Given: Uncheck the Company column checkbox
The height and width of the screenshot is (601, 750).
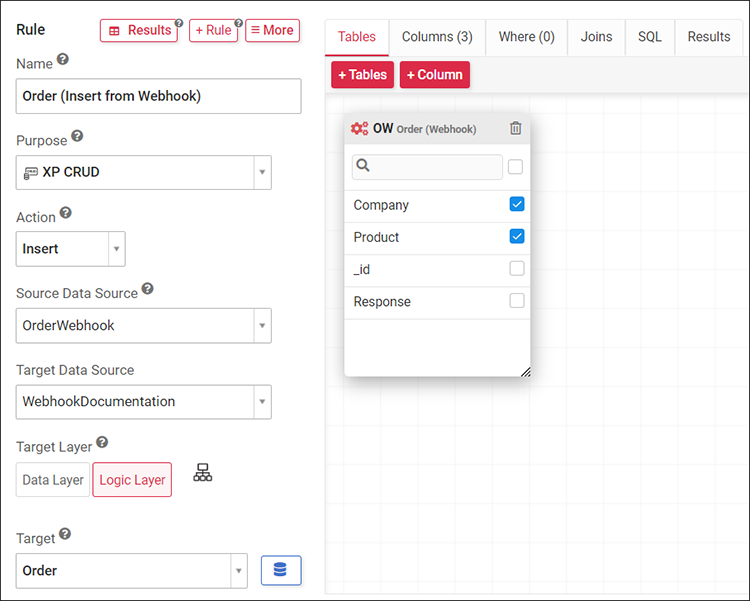Looking at the screenshot, I should [x=516, y=204].
